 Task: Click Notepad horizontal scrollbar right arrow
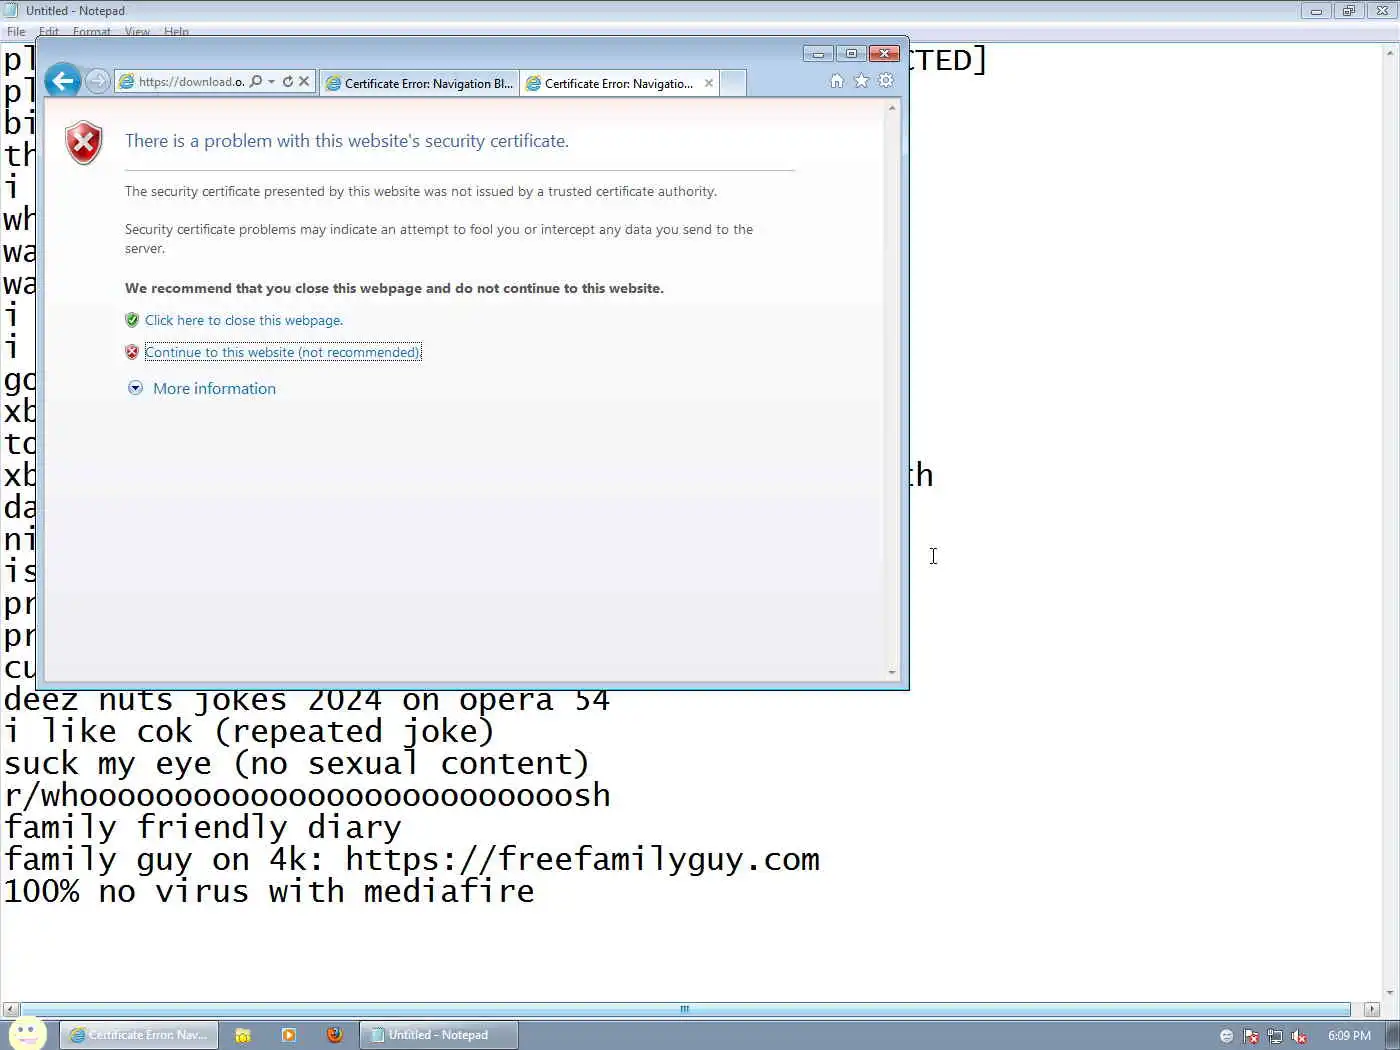(x=1372, y=1010)
